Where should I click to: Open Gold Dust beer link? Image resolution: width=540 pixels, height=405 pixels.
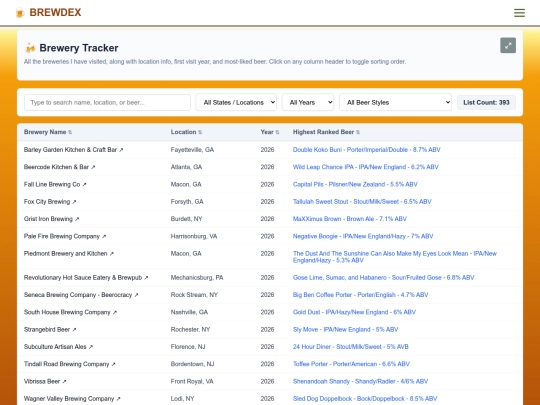click(354, 312)
